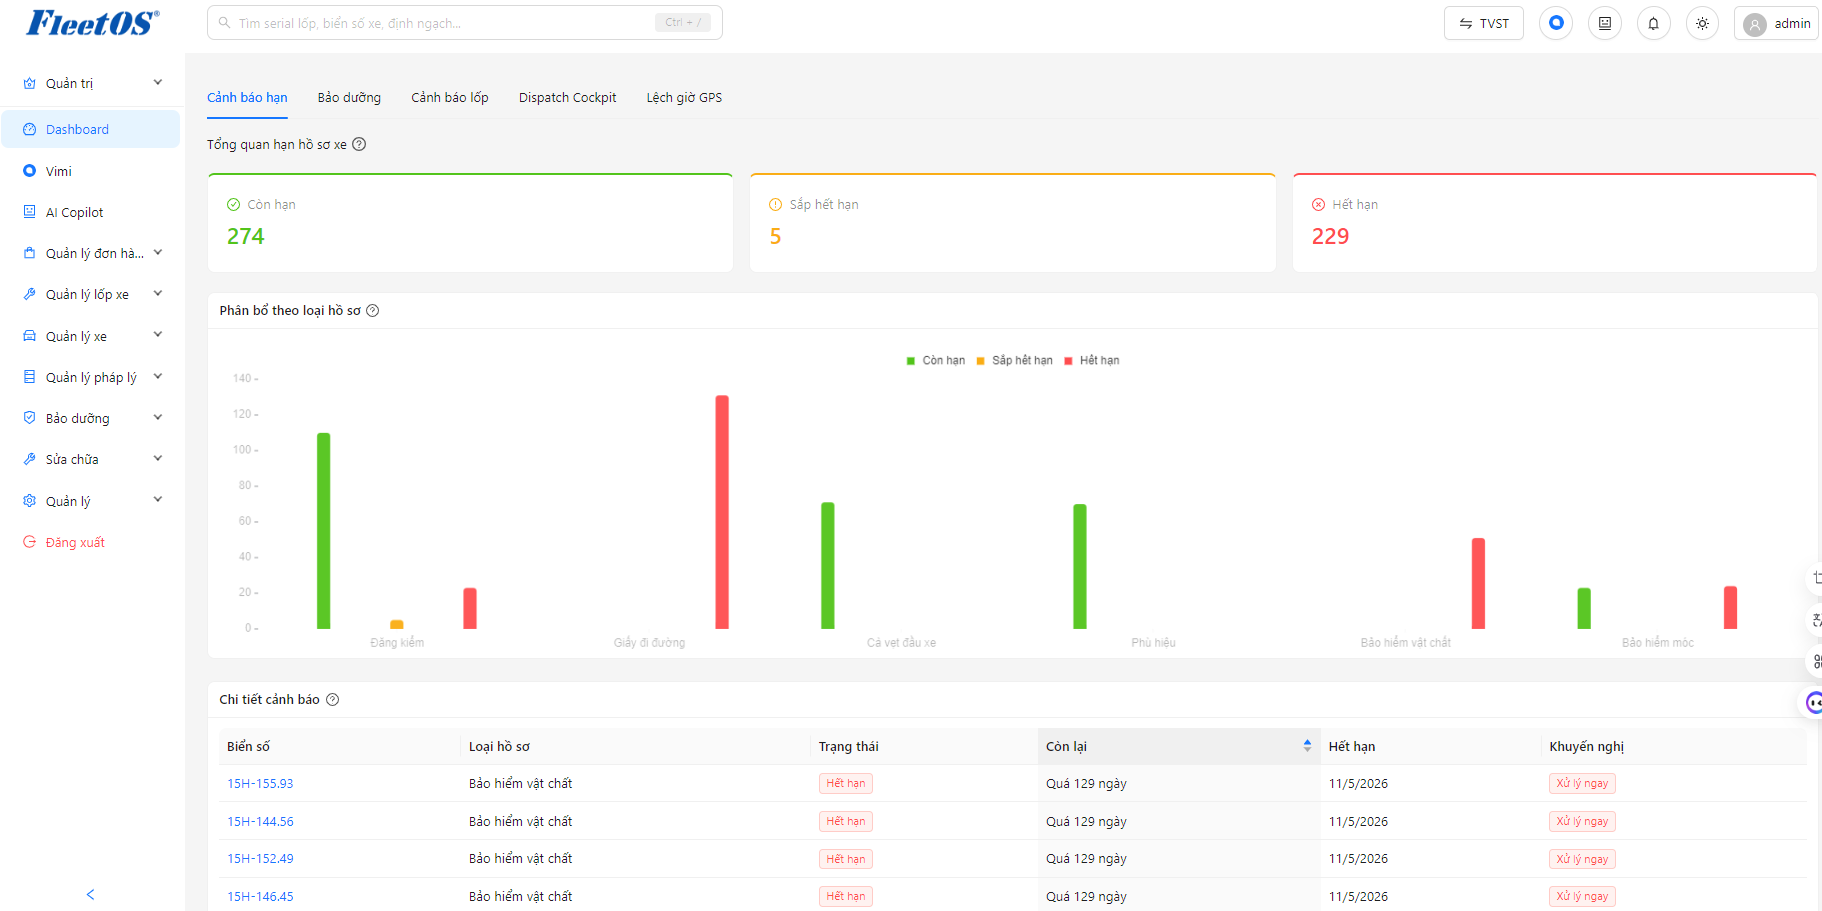Select the Cảnh báo hạn tab

coord(247,98)
